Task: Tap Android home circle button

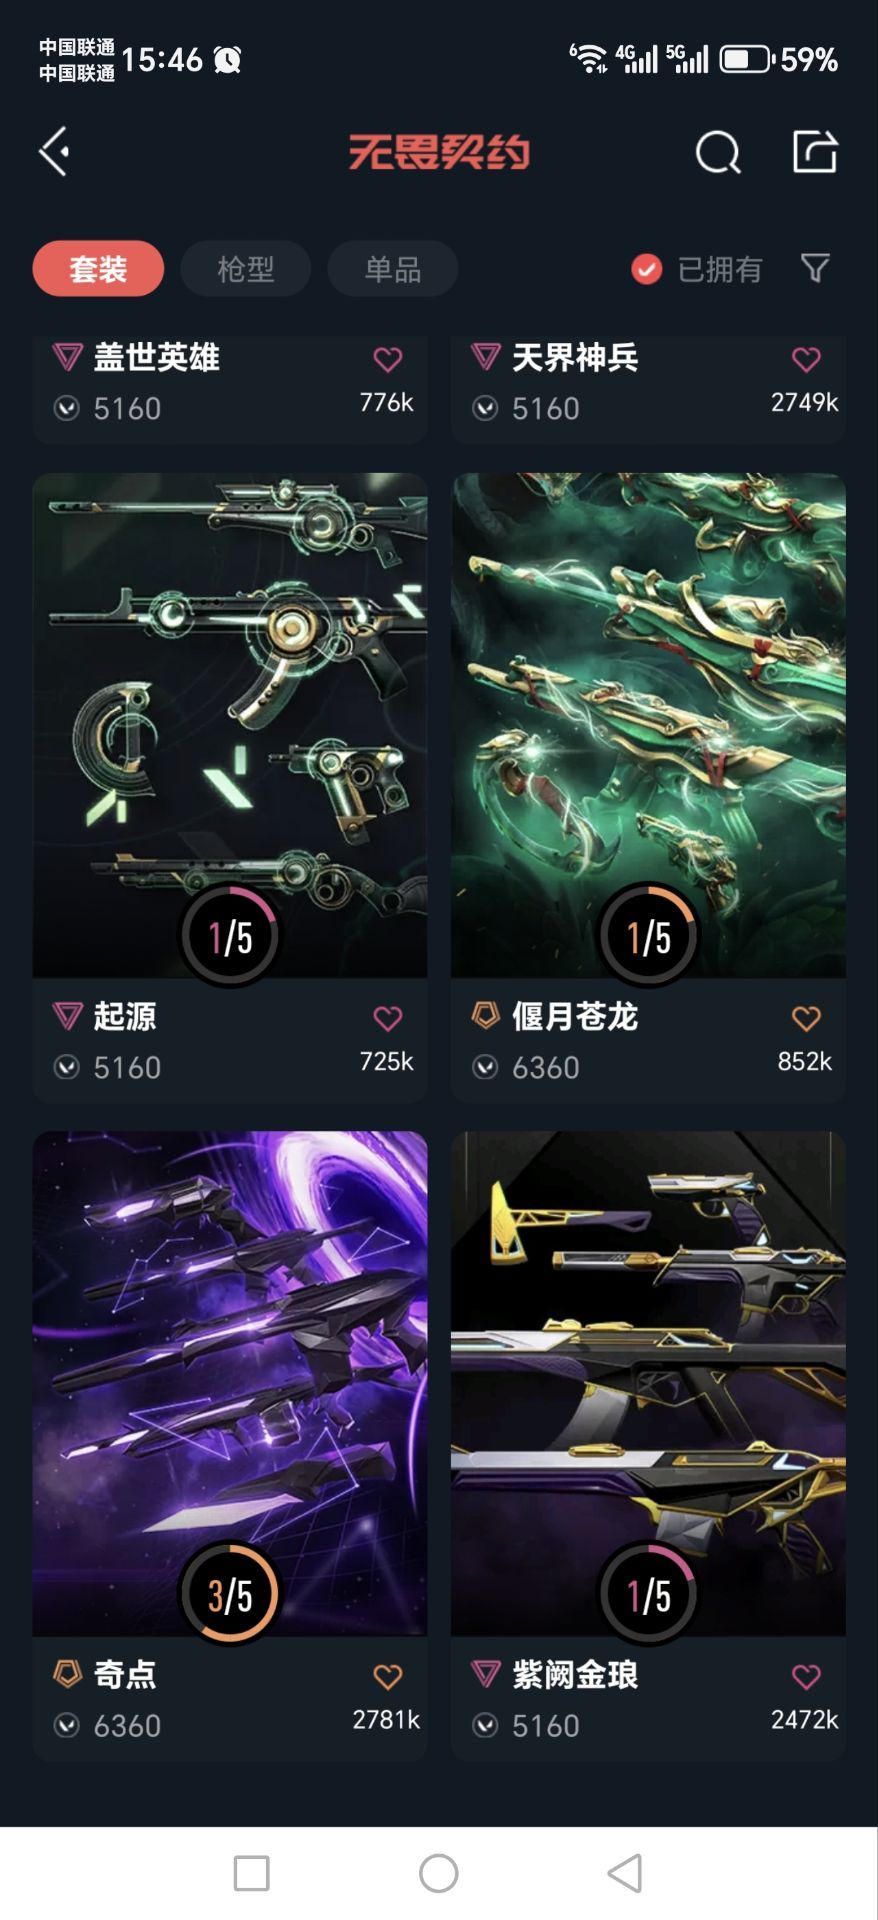Action: [439, 1873]
